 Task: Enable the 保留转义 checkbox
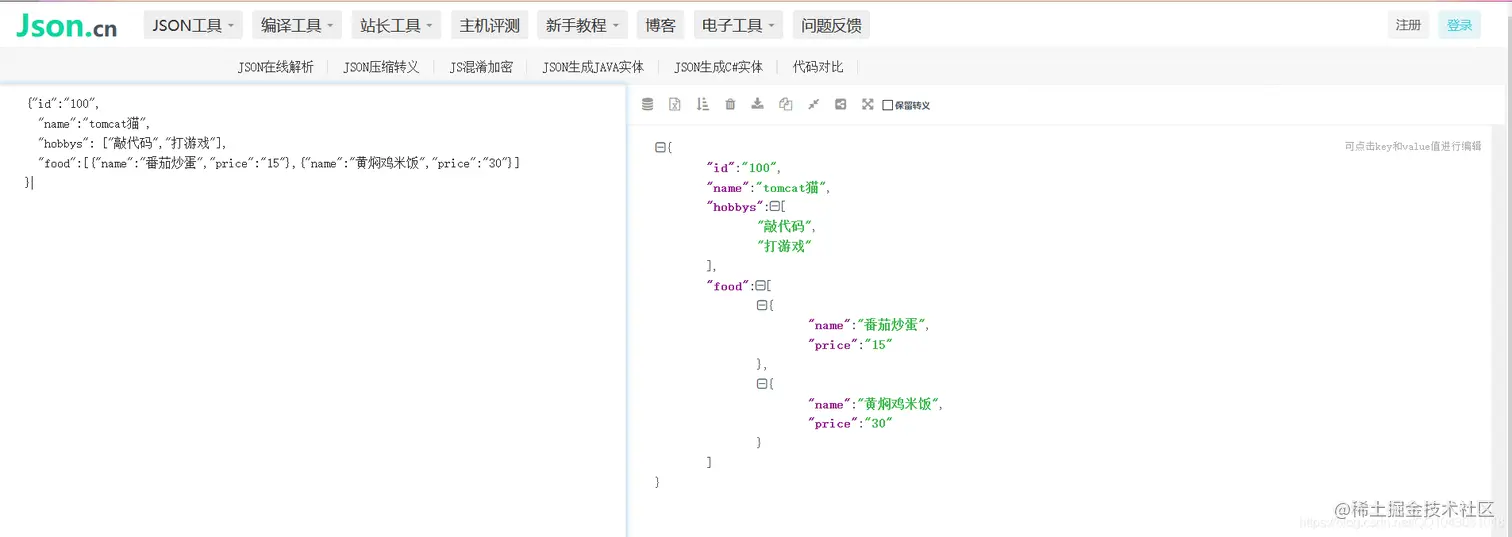887,105
